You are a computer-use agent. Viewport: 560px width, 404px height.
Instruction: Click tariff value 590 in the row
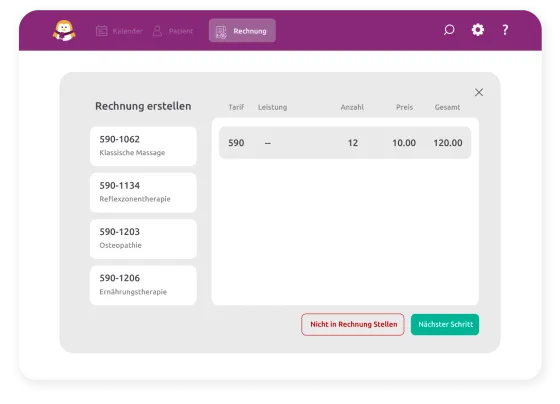[x=236, y=143]
